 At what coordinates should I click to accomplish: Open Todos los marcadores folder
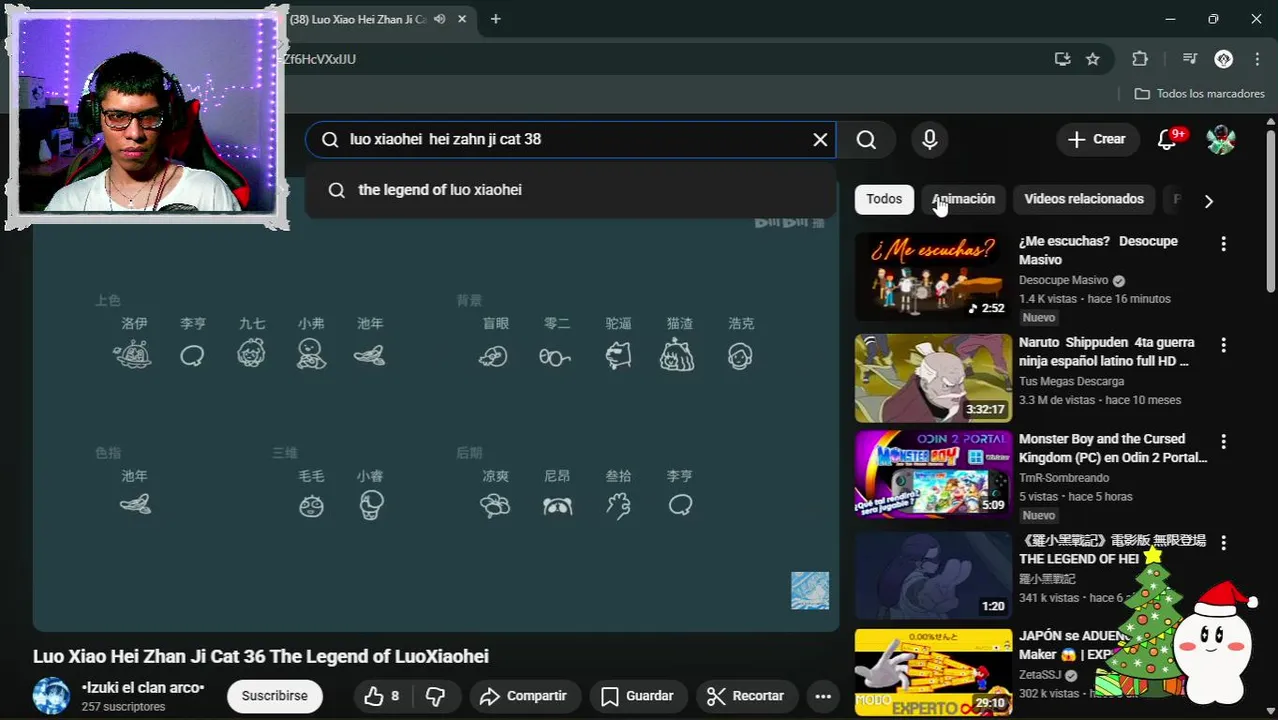coord(1200,94)
